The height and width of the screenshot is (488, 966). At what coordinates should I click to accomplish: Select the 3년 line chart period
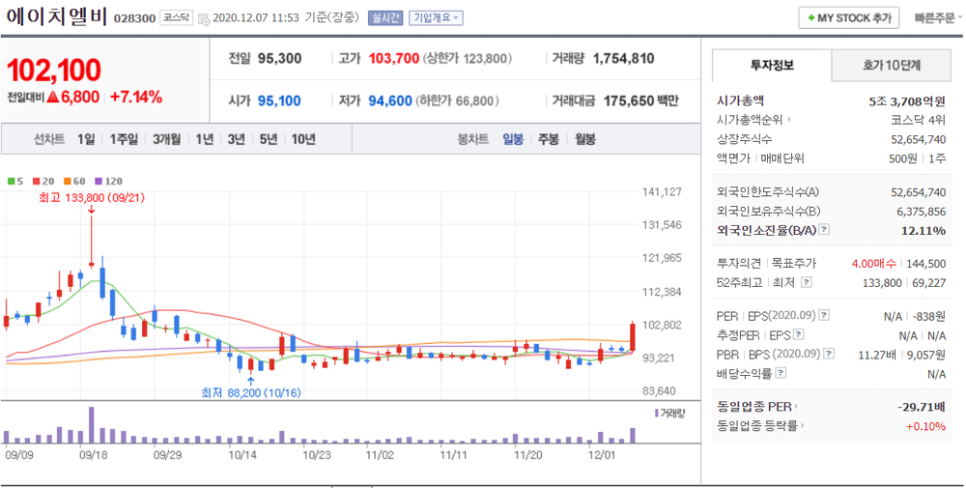coord(236,139)
